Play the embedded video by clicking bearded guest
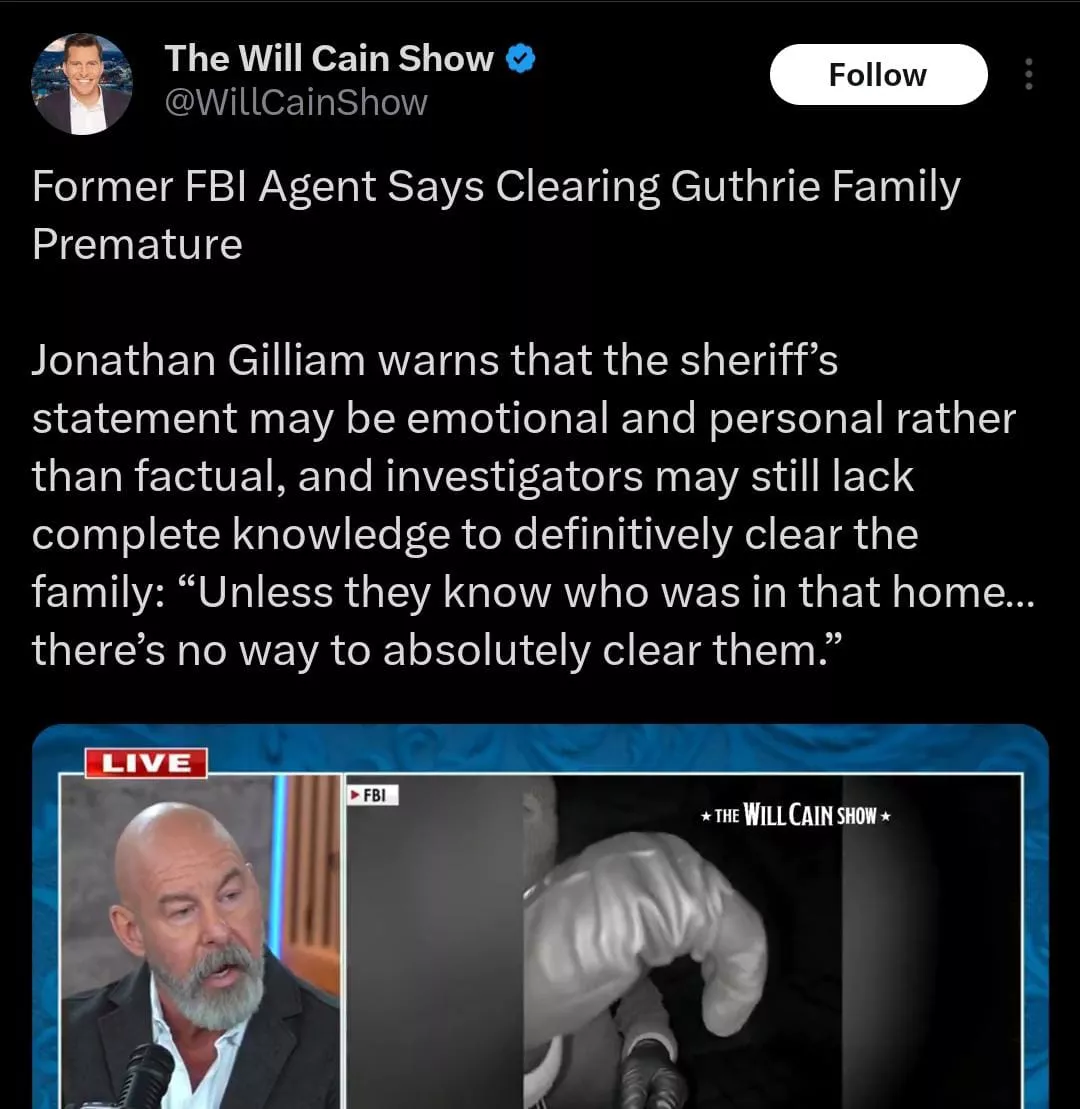Viewport: 1080px width, 1109px height. (x=200, y=941)
